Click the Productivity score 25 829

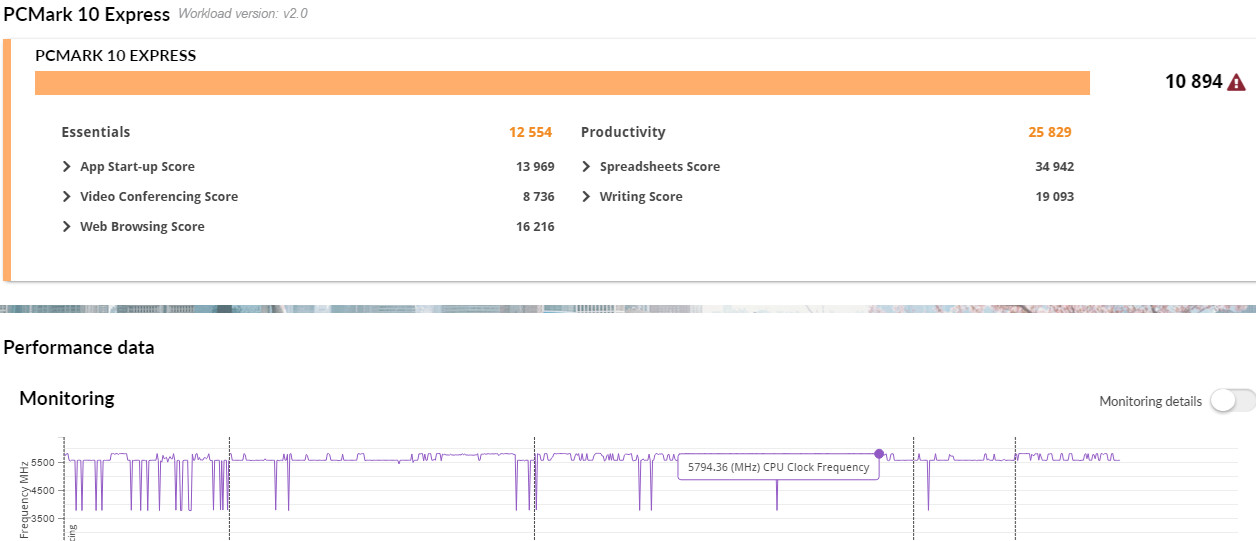(1049, 132)
